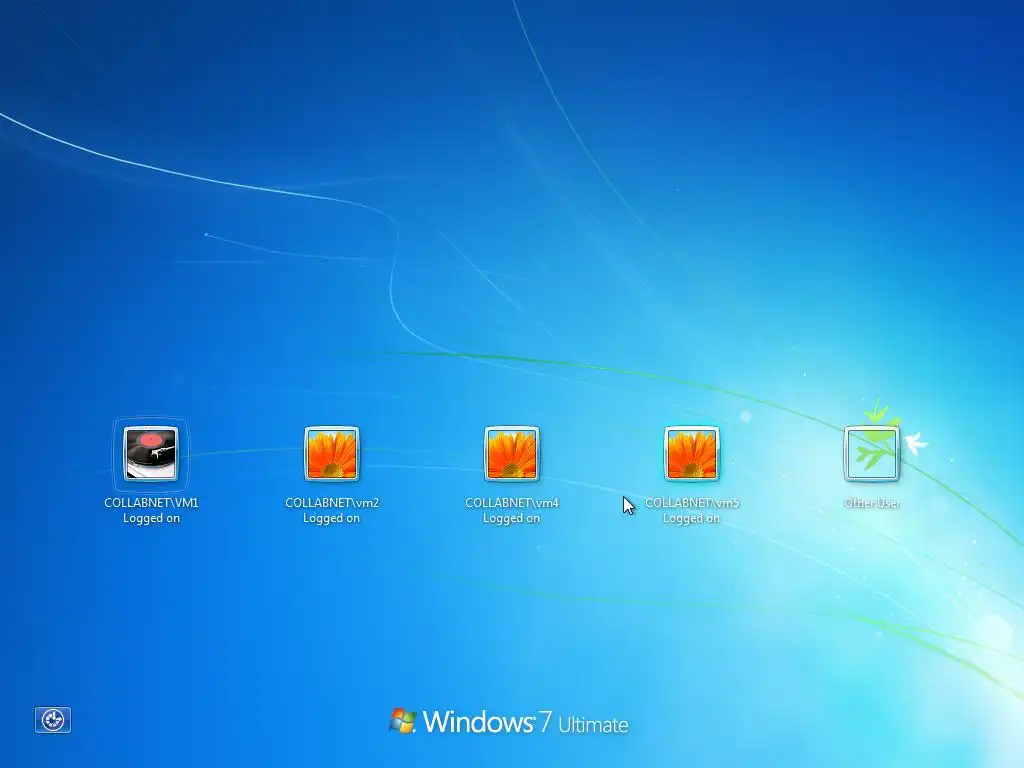Open the Other User blank tile

(x=872, y=453)
